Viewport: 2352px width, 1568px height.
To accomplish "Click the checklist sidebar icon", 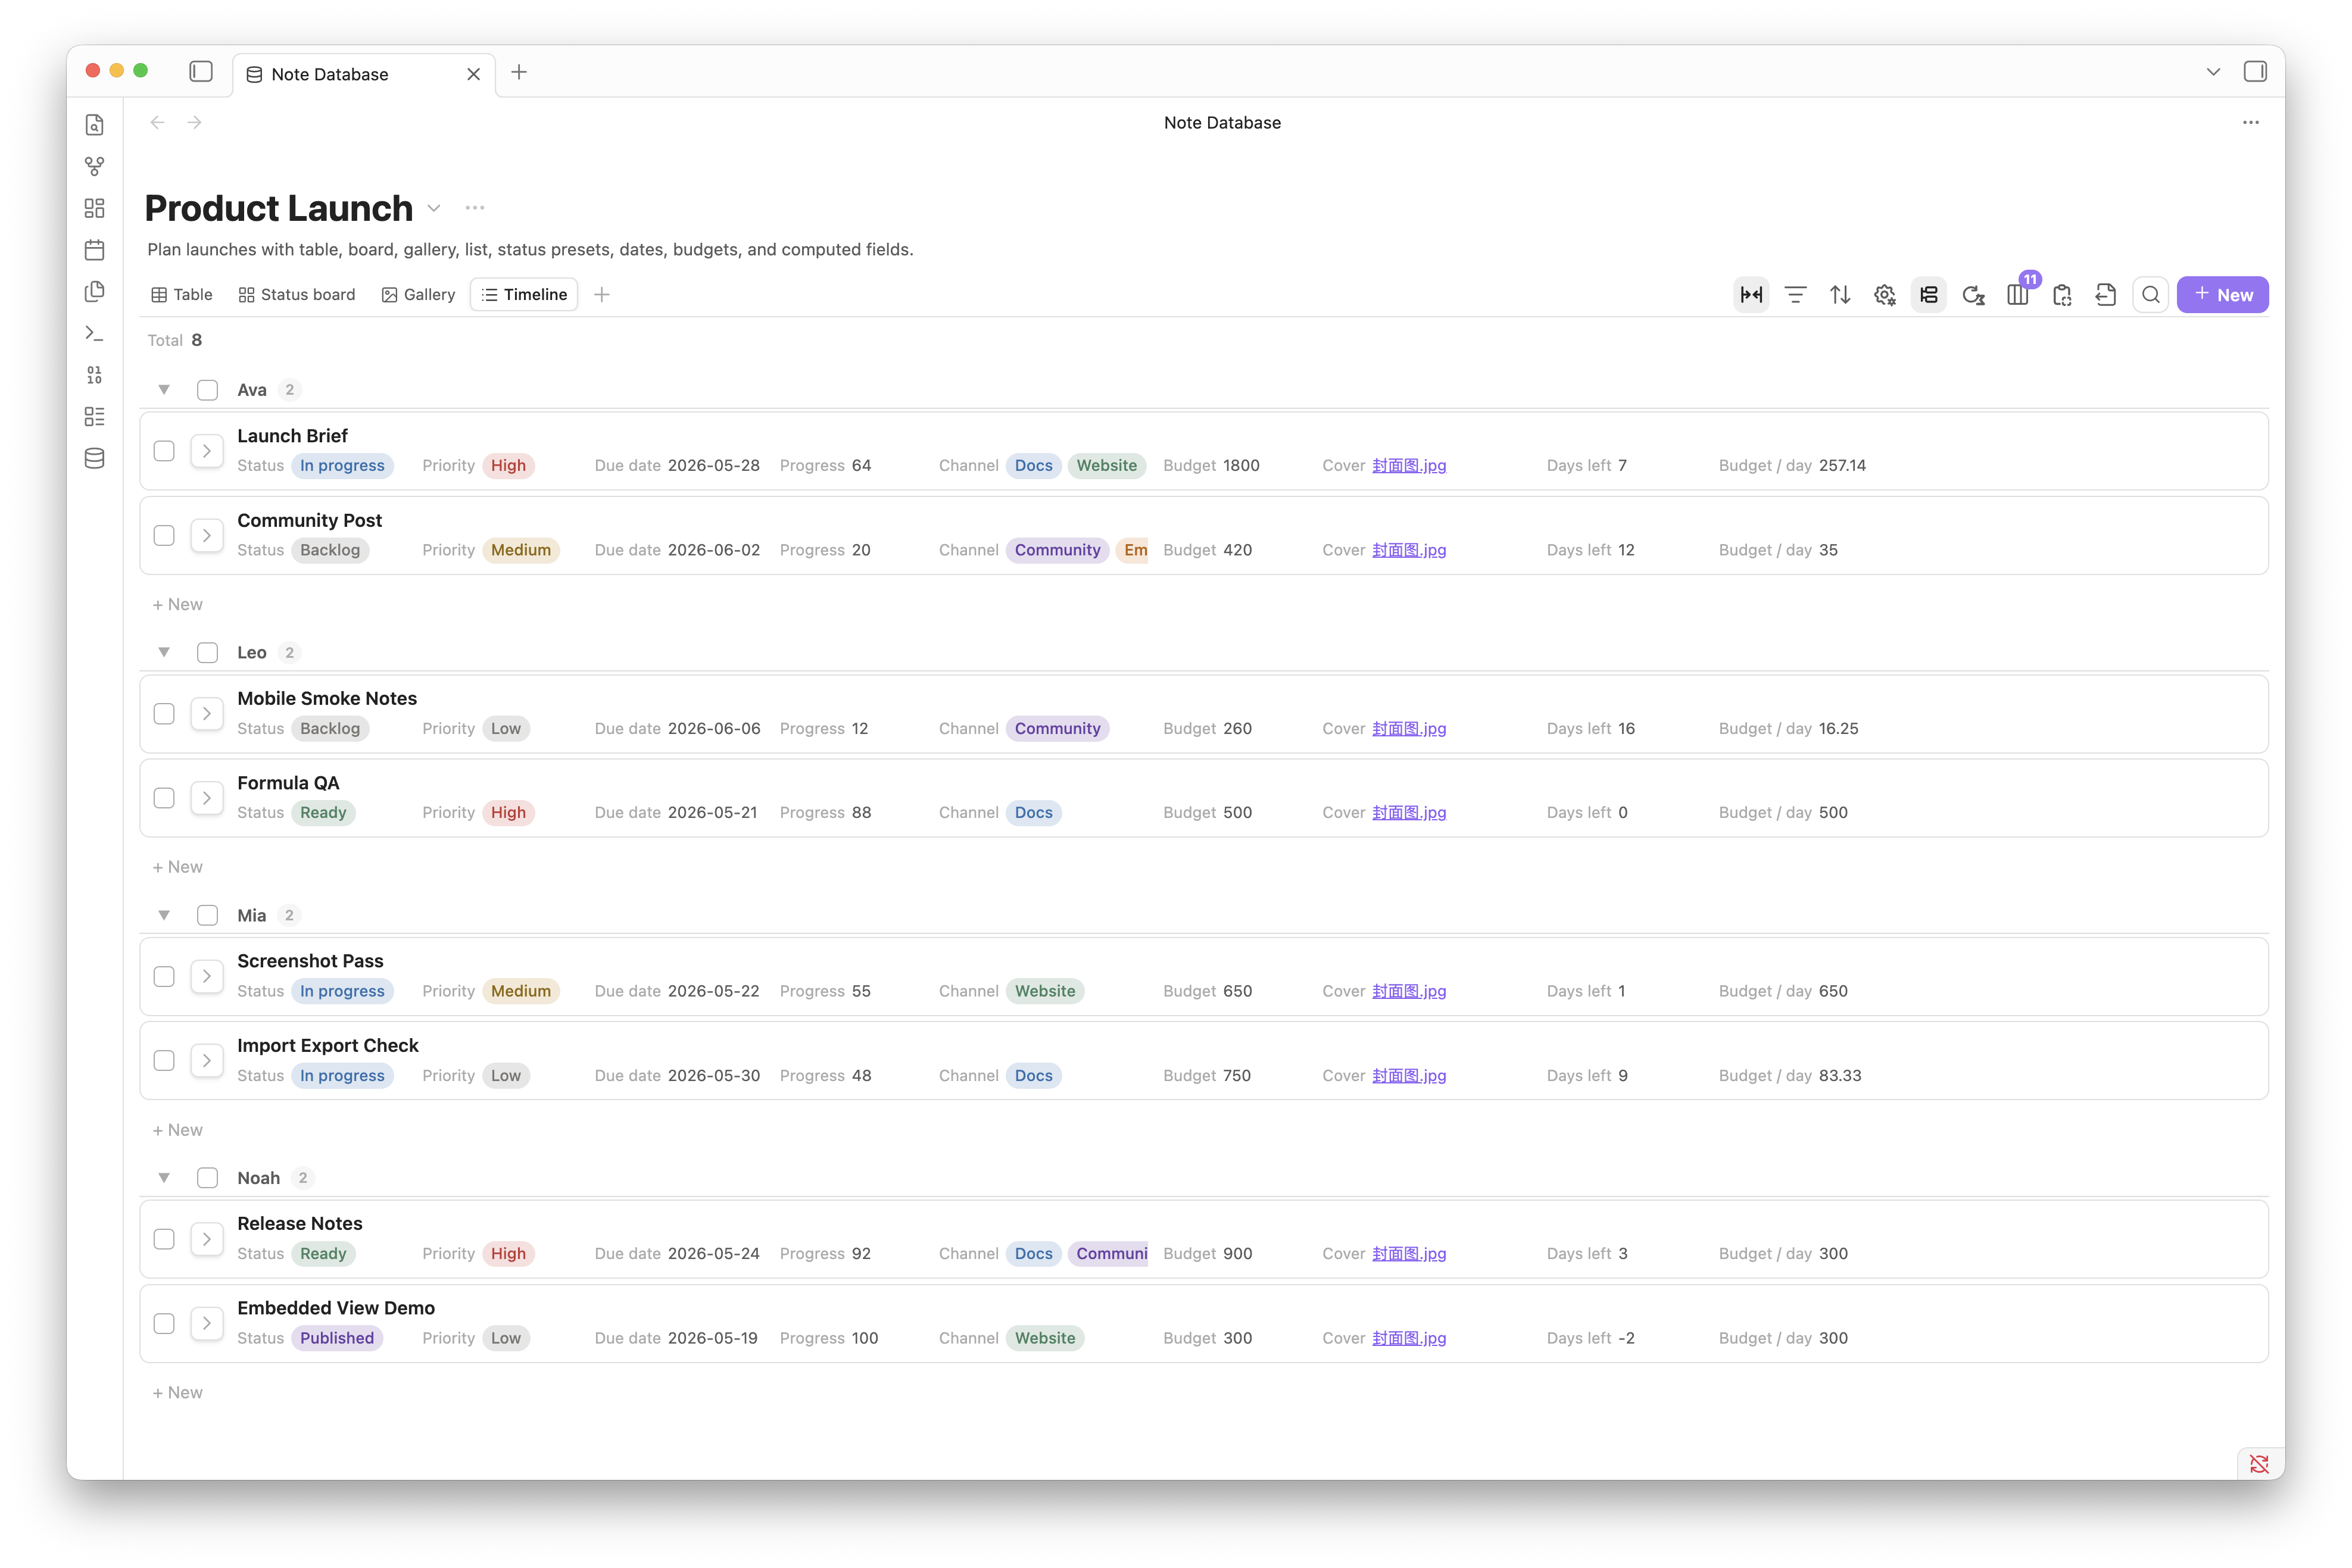I will tap(94, 416).
